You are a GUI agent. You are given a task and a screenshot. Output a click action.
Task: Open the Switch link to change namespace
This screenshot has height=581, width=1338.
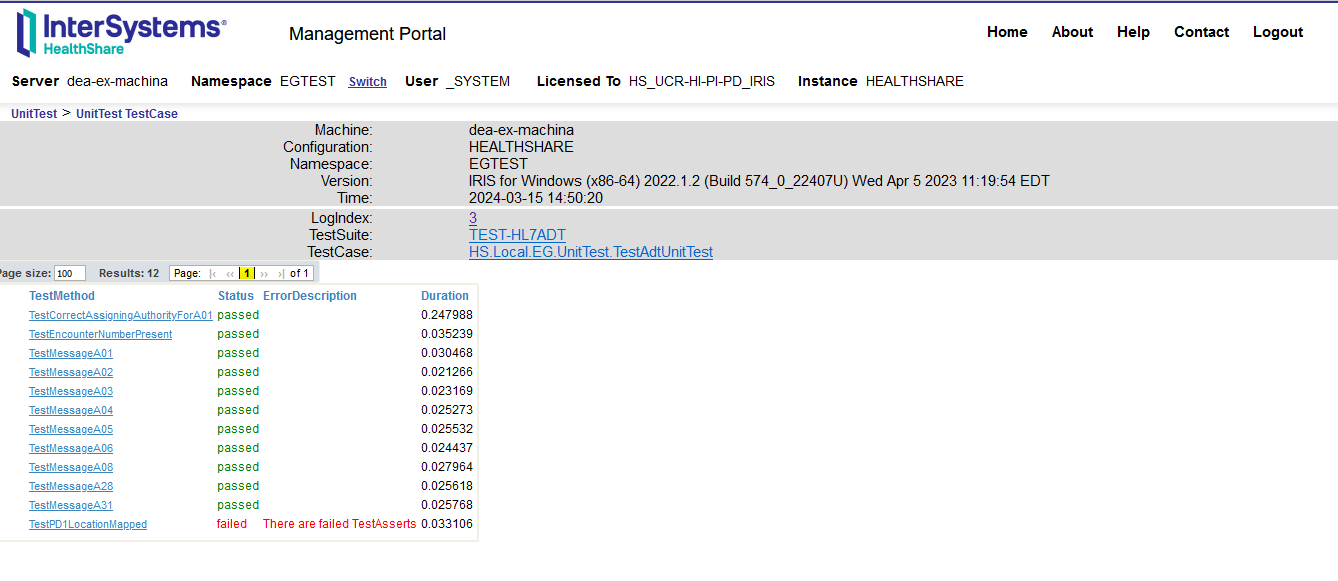coord(367,81)
